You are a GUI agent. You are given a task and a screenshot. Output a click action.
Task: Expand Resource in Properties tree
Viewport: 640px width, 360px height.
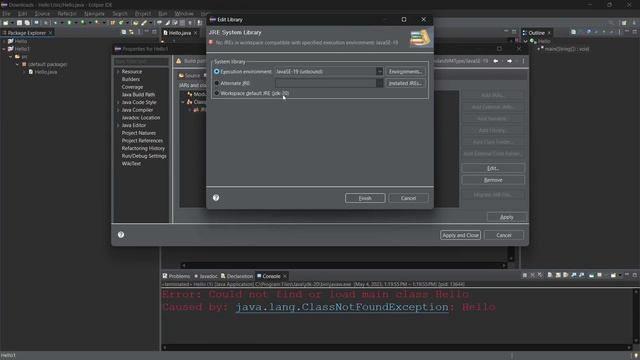pyautogui.click(x=118, y=71)
